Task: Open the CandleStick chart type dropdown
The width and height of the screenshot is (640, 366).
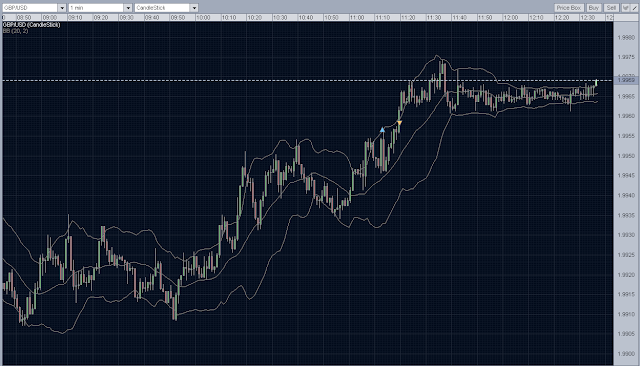Action: click(166, 8)
